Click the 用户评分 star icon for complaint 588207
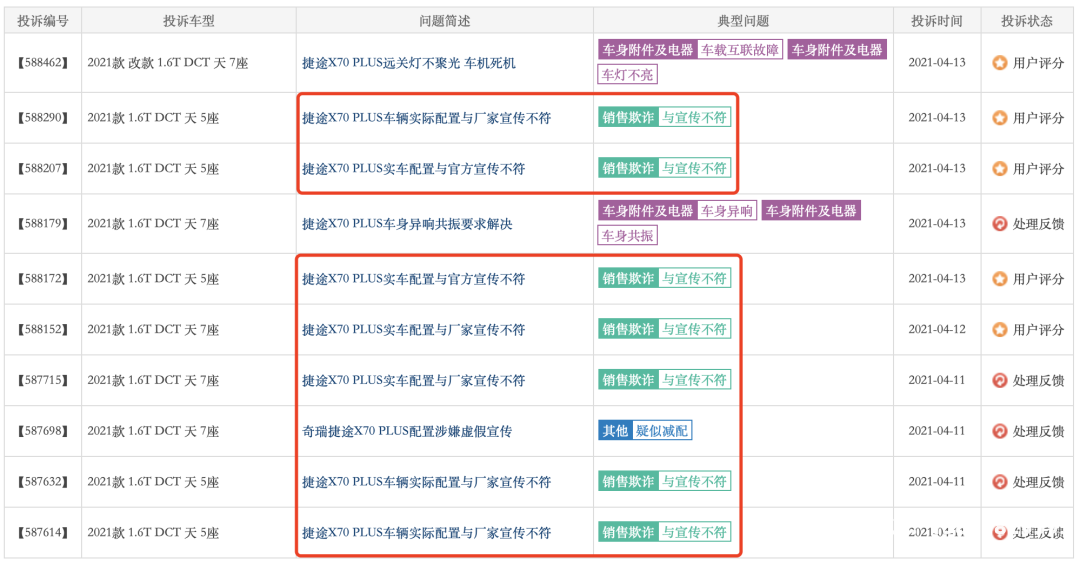This screenshot has width=1080, height=565. [999, 169]
